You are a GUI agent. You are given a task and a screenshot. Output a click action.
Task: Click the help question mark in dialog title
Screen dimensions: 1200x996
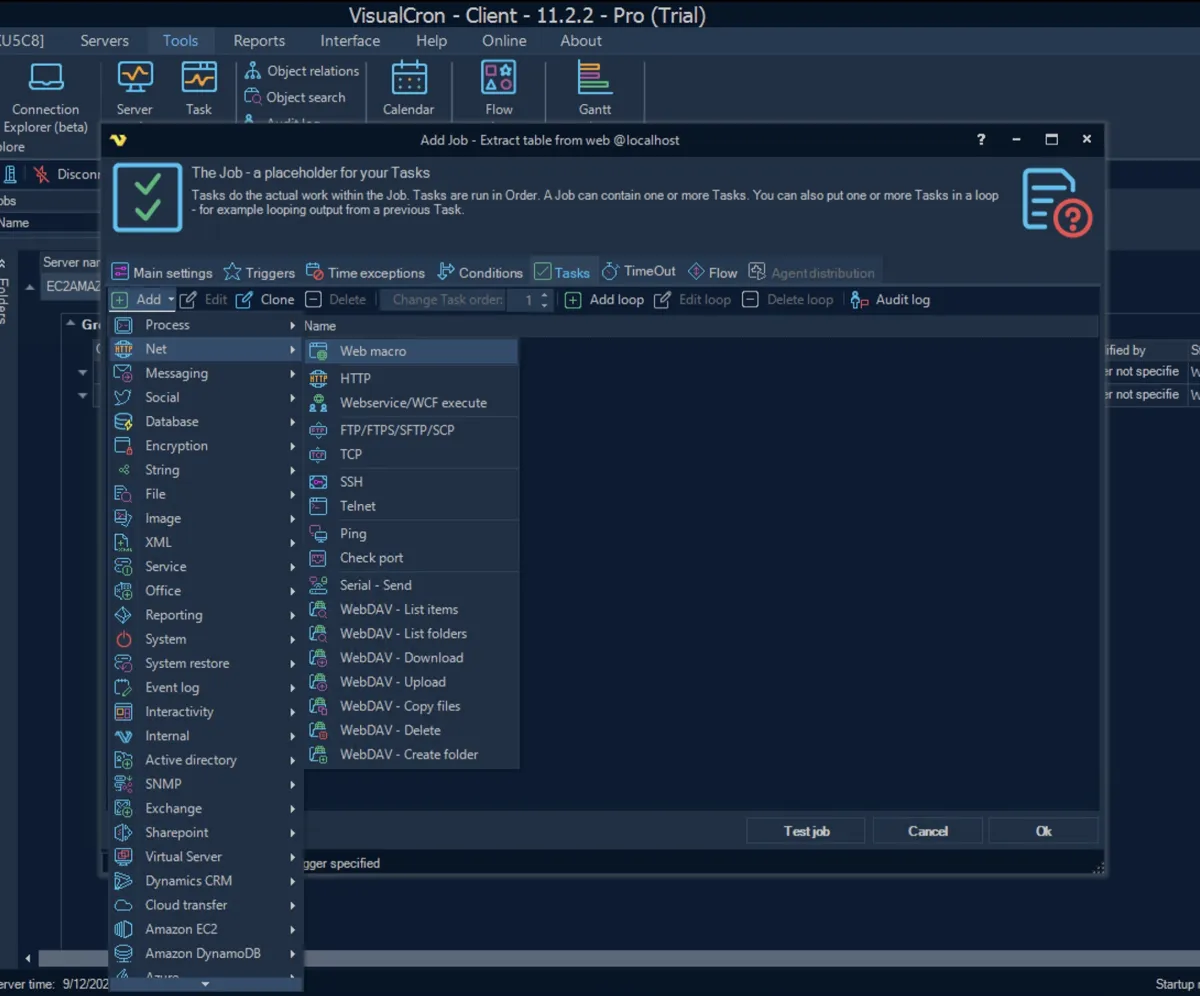point(981,140)
